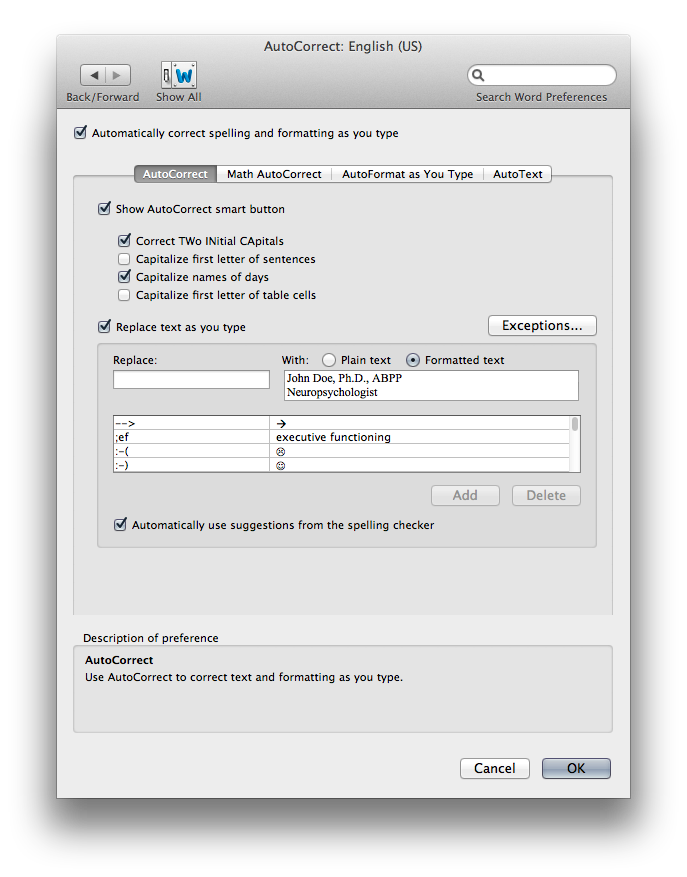Viewport: 687px width, 877px height.
Task: Click the search magnifier icon
Action: (x=477, y=75)
